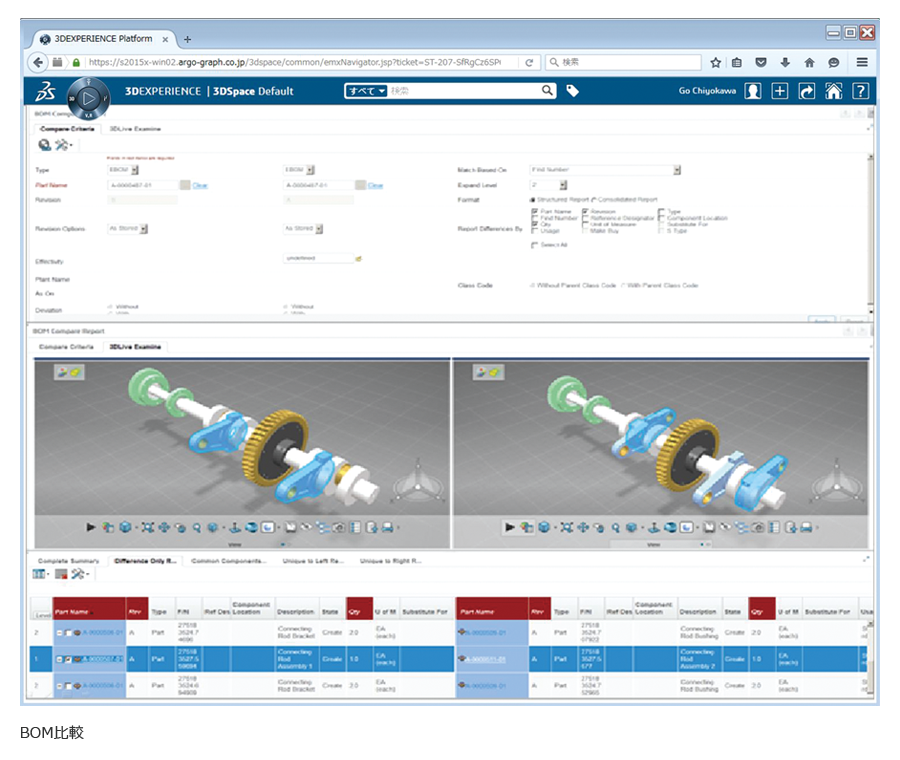Click the search icon in Compare Criteria toolbar
Image resolution: width=900 pixels, height=760 pixels.
[44, 145]
